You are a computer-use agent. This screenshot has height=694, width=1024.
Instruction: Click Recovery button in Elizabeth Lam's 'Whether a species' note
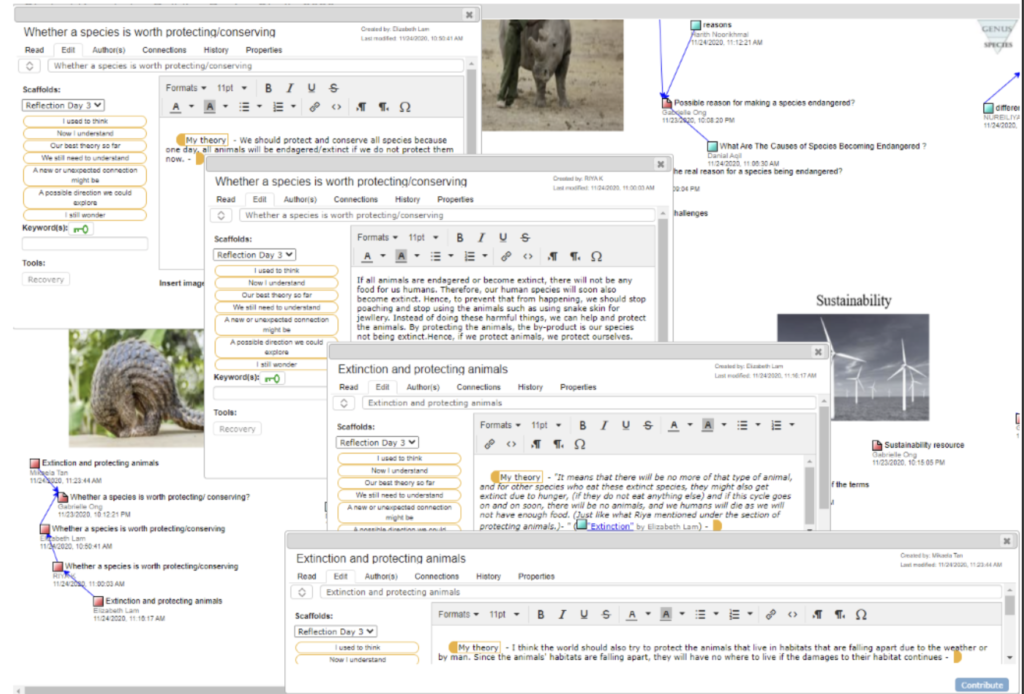46,279
